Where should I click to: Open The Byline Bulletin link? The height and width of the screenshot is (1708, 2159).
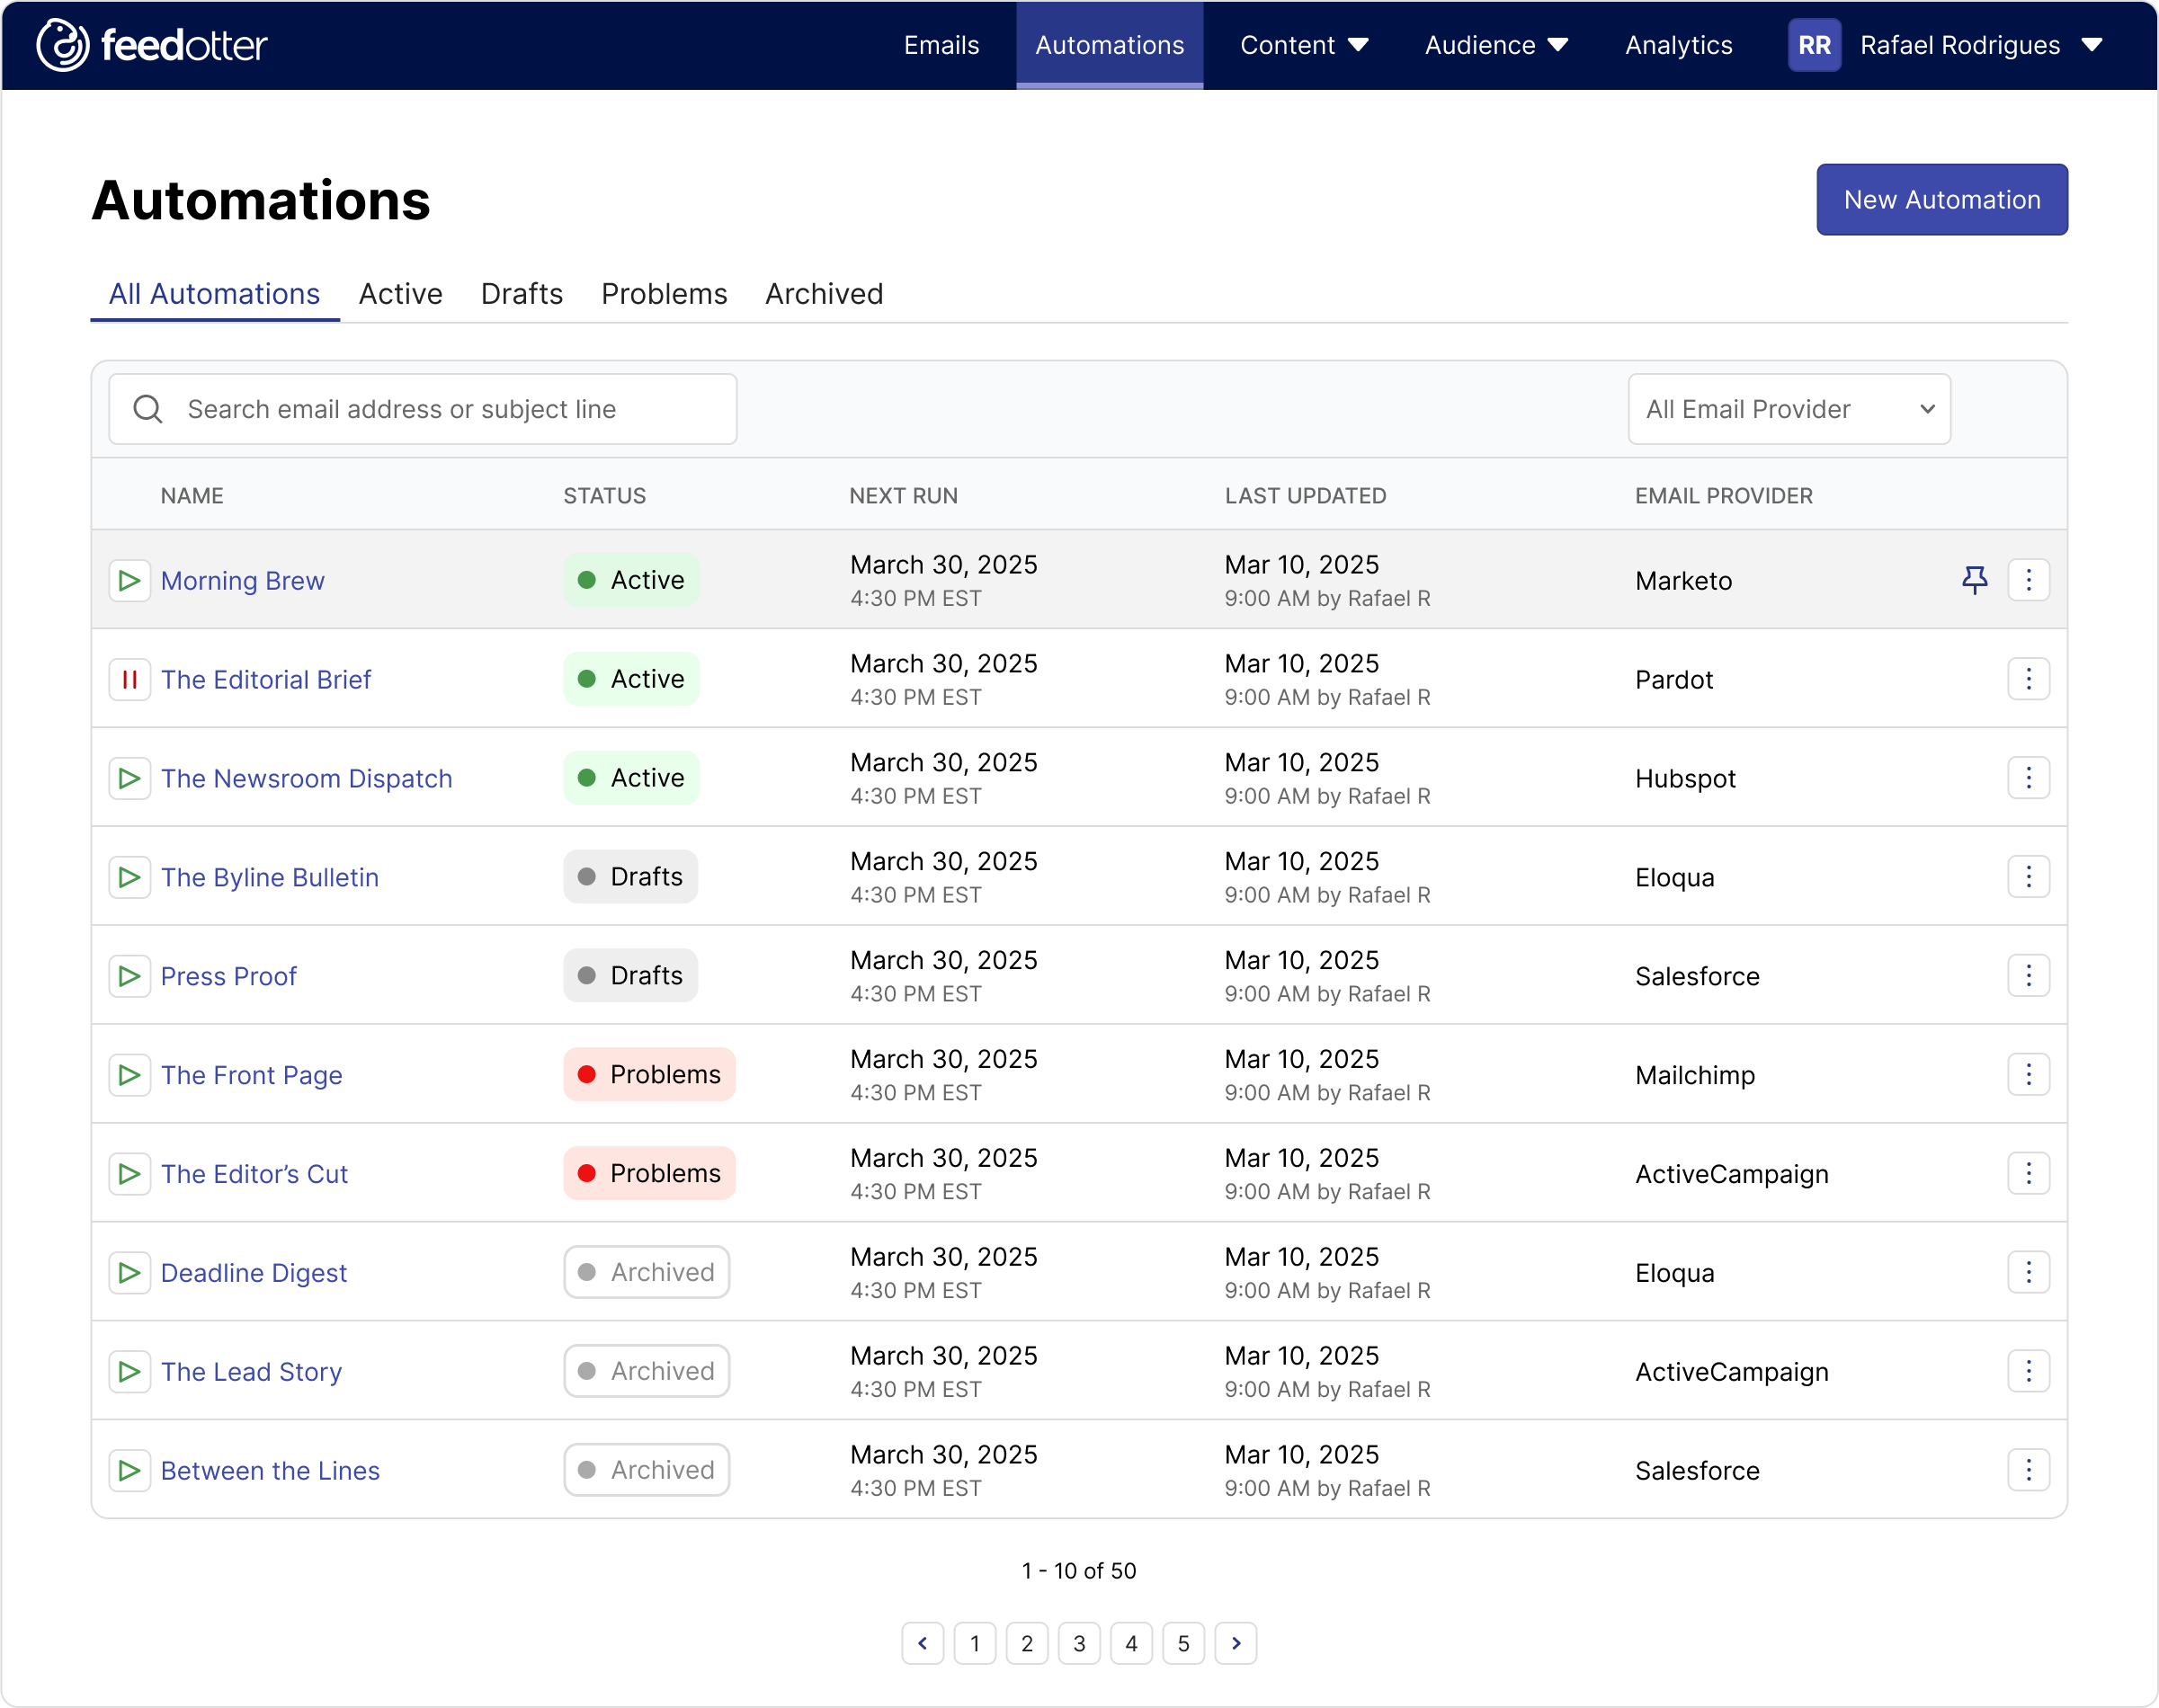point(269,878)
